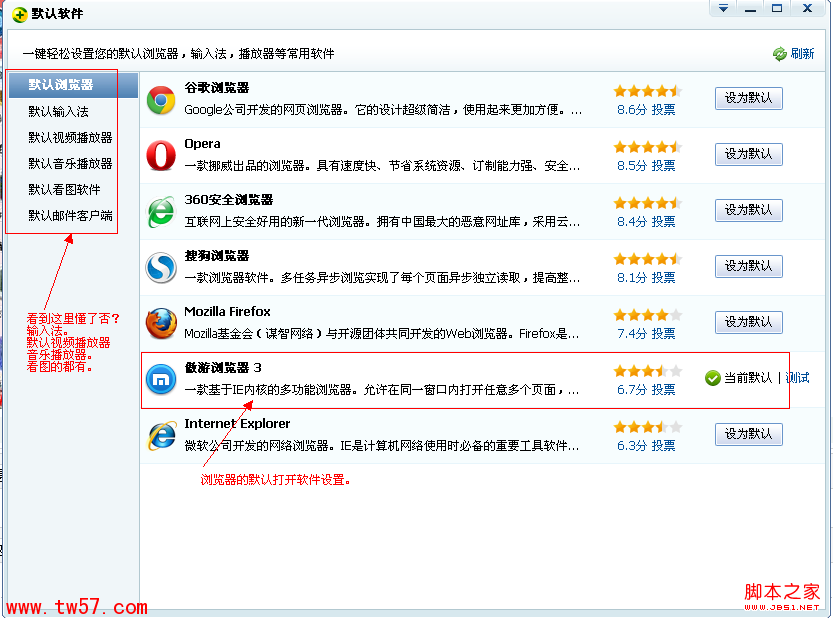Vote 投票 for Opera

[664, 166]
